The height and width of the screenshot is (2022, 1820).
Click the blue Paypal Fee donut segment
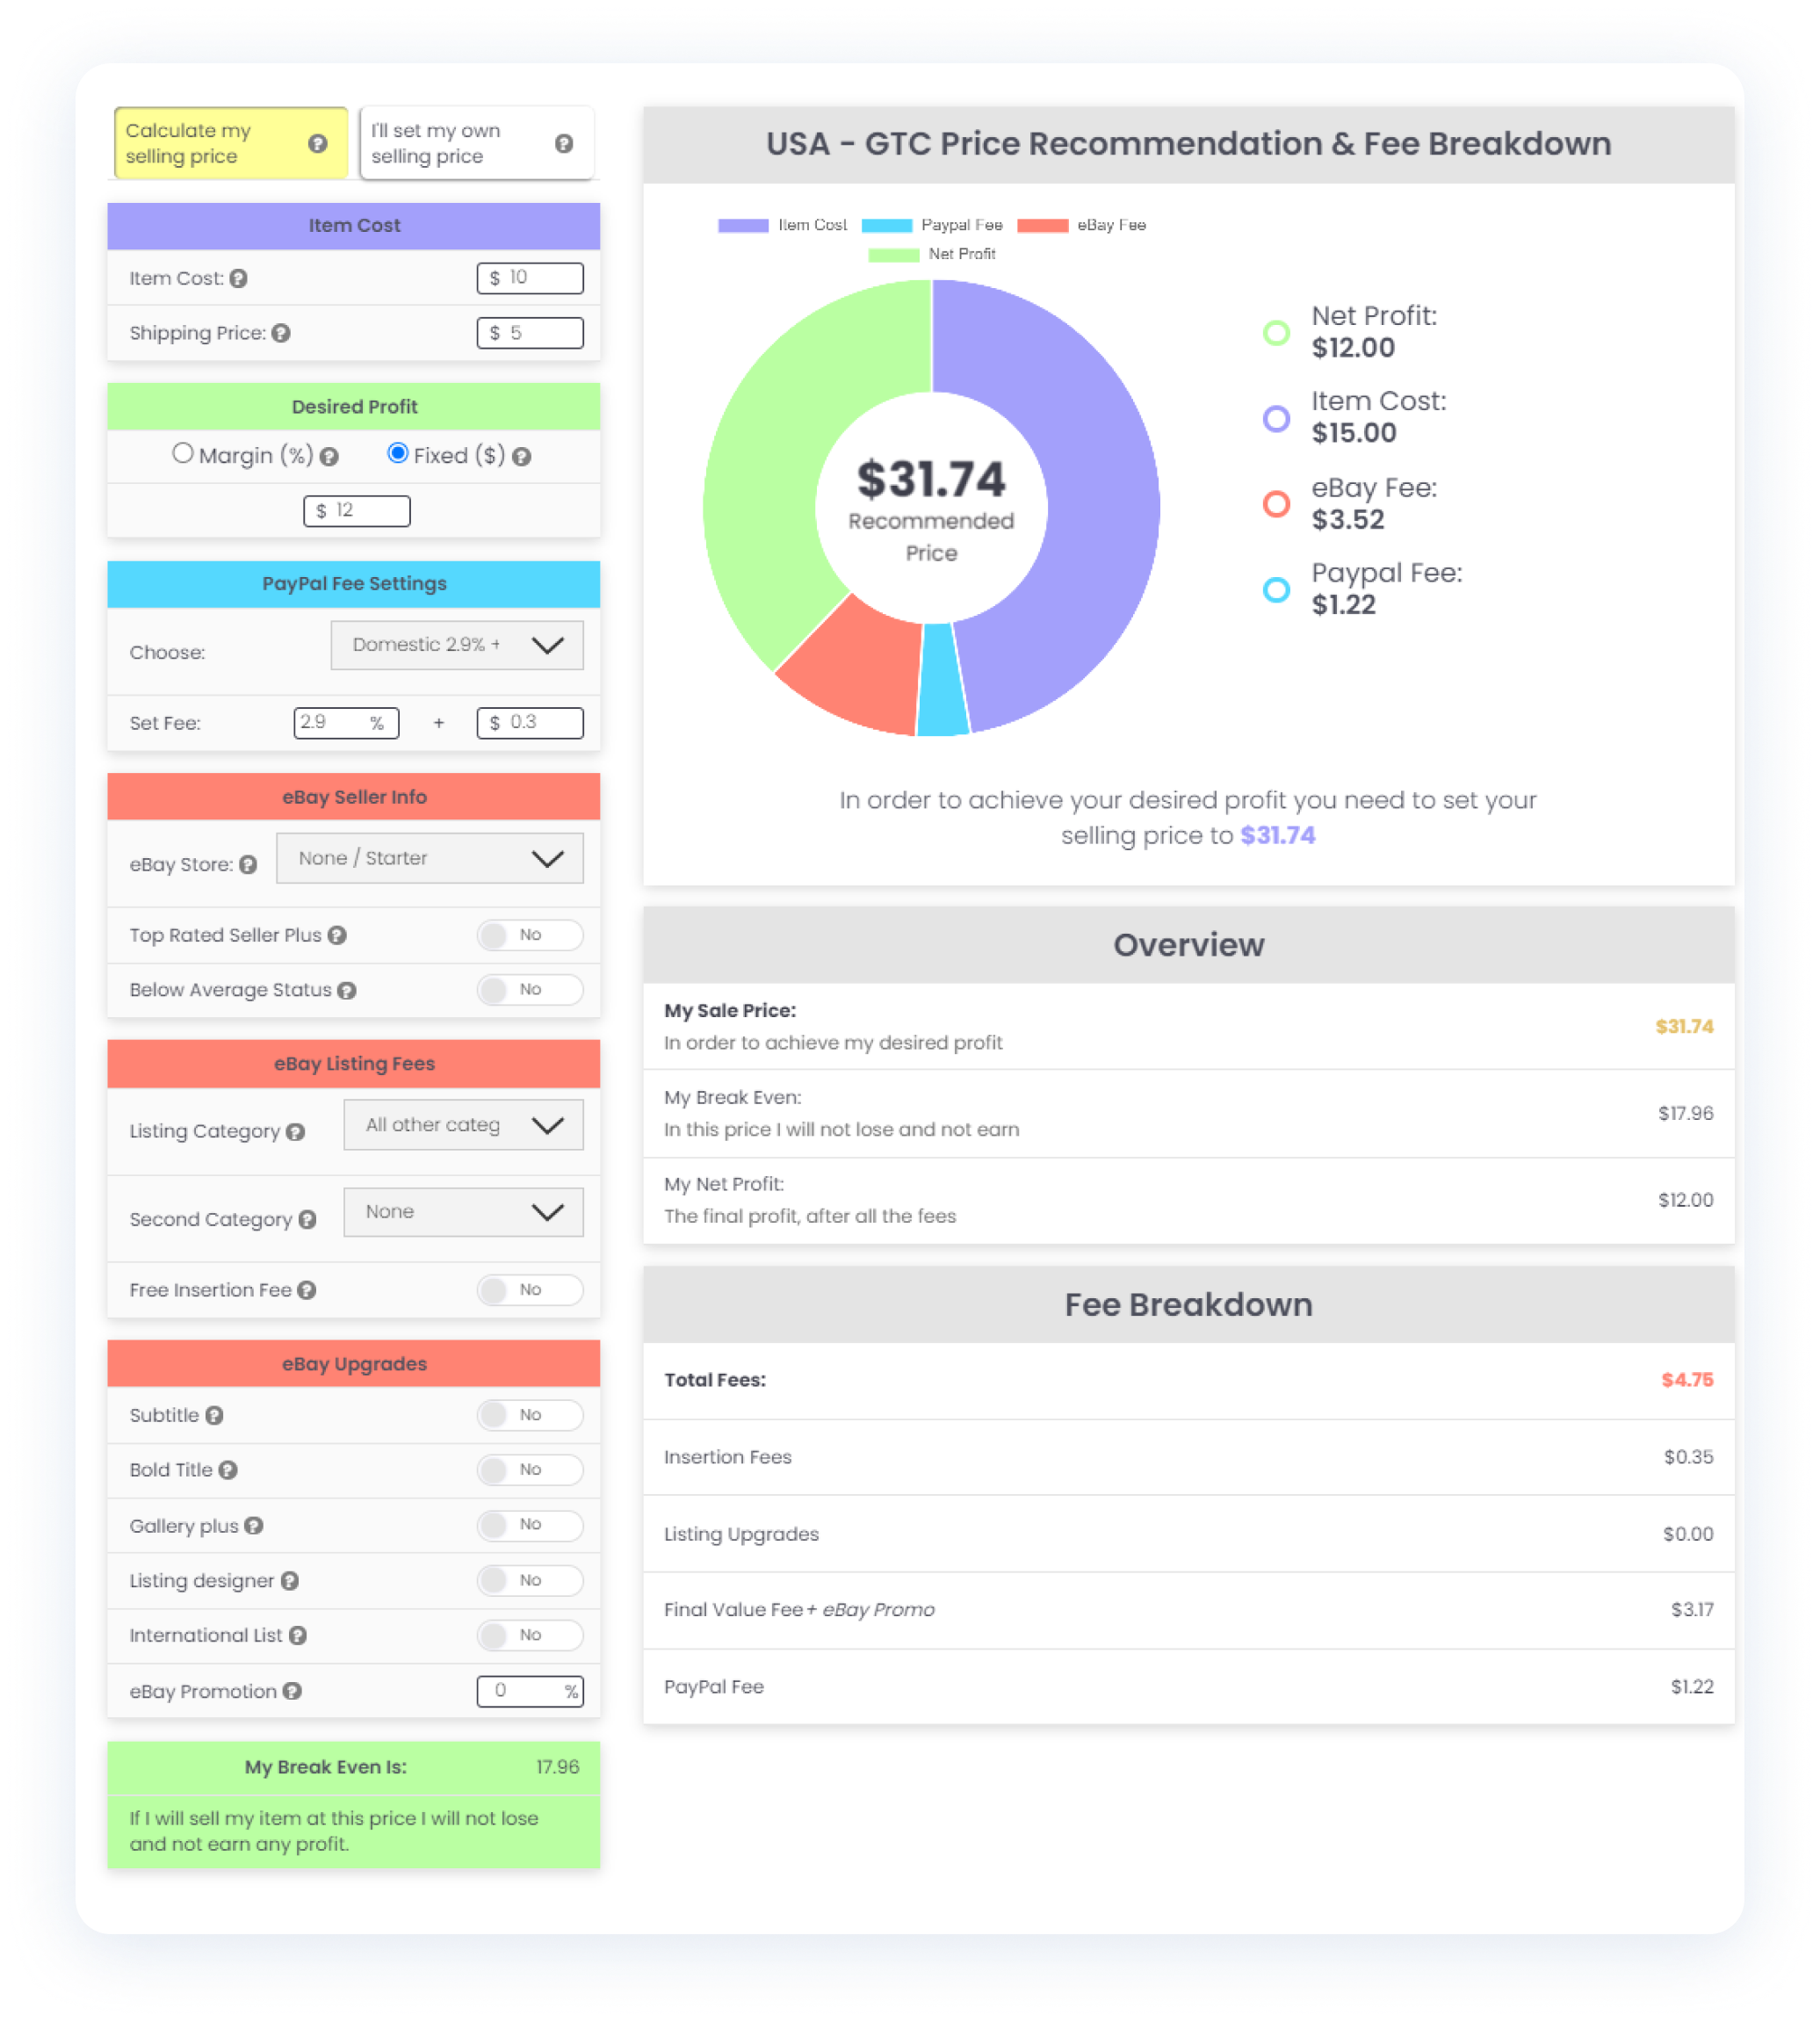point(942,682)
